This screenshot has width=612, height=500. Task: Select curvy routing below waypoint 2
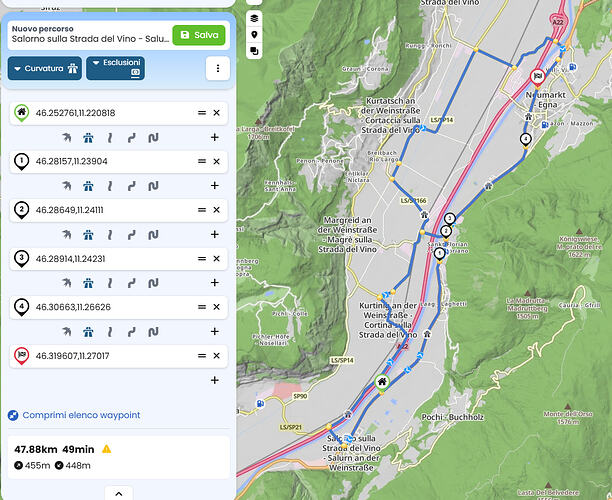click(132, 234)
